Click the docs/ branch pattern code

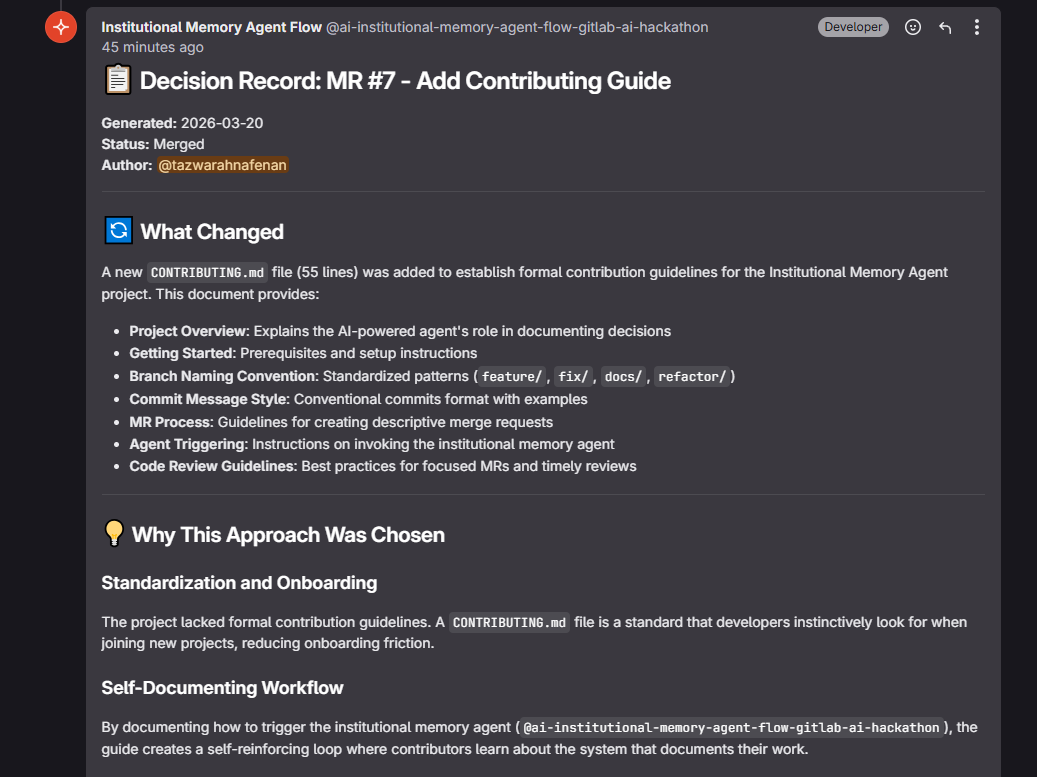(623, 377)
